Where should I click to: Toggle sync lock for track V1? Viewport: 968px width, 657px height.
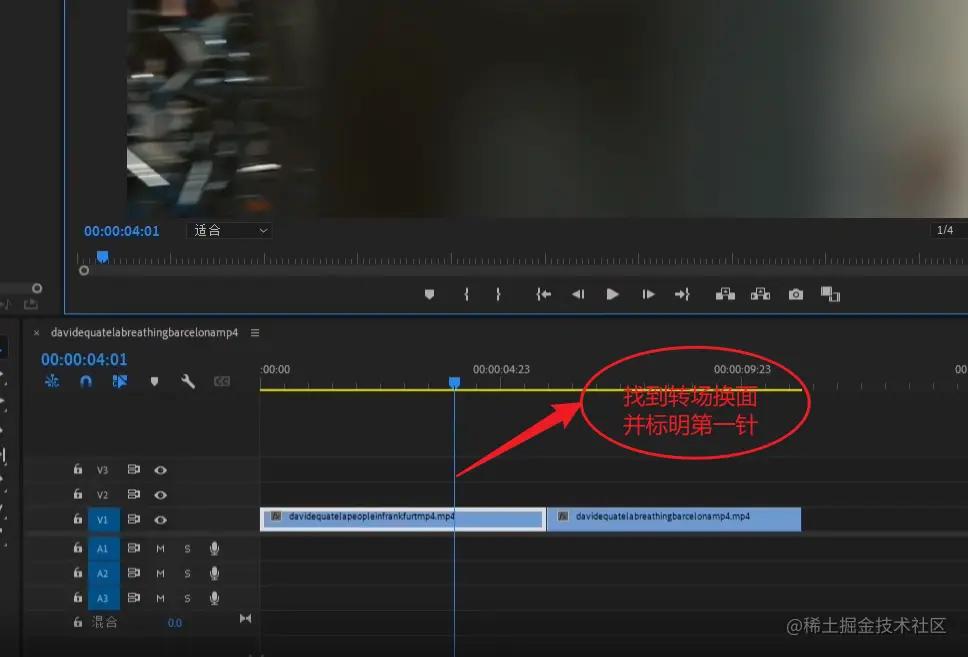tap(133, 519)
